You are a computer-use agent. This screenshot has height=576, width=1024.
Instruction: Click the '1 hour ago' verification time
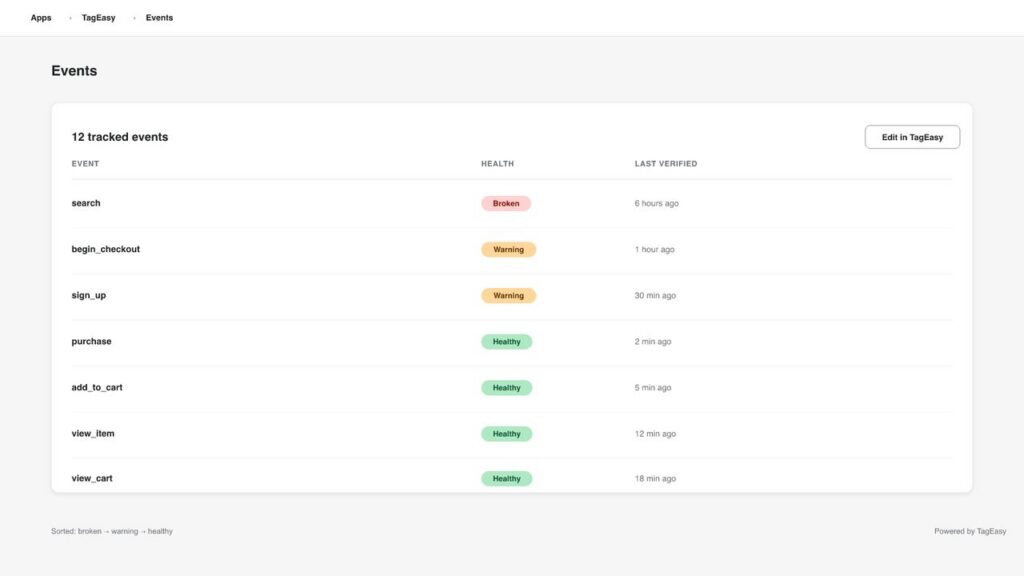coord(654,249)
